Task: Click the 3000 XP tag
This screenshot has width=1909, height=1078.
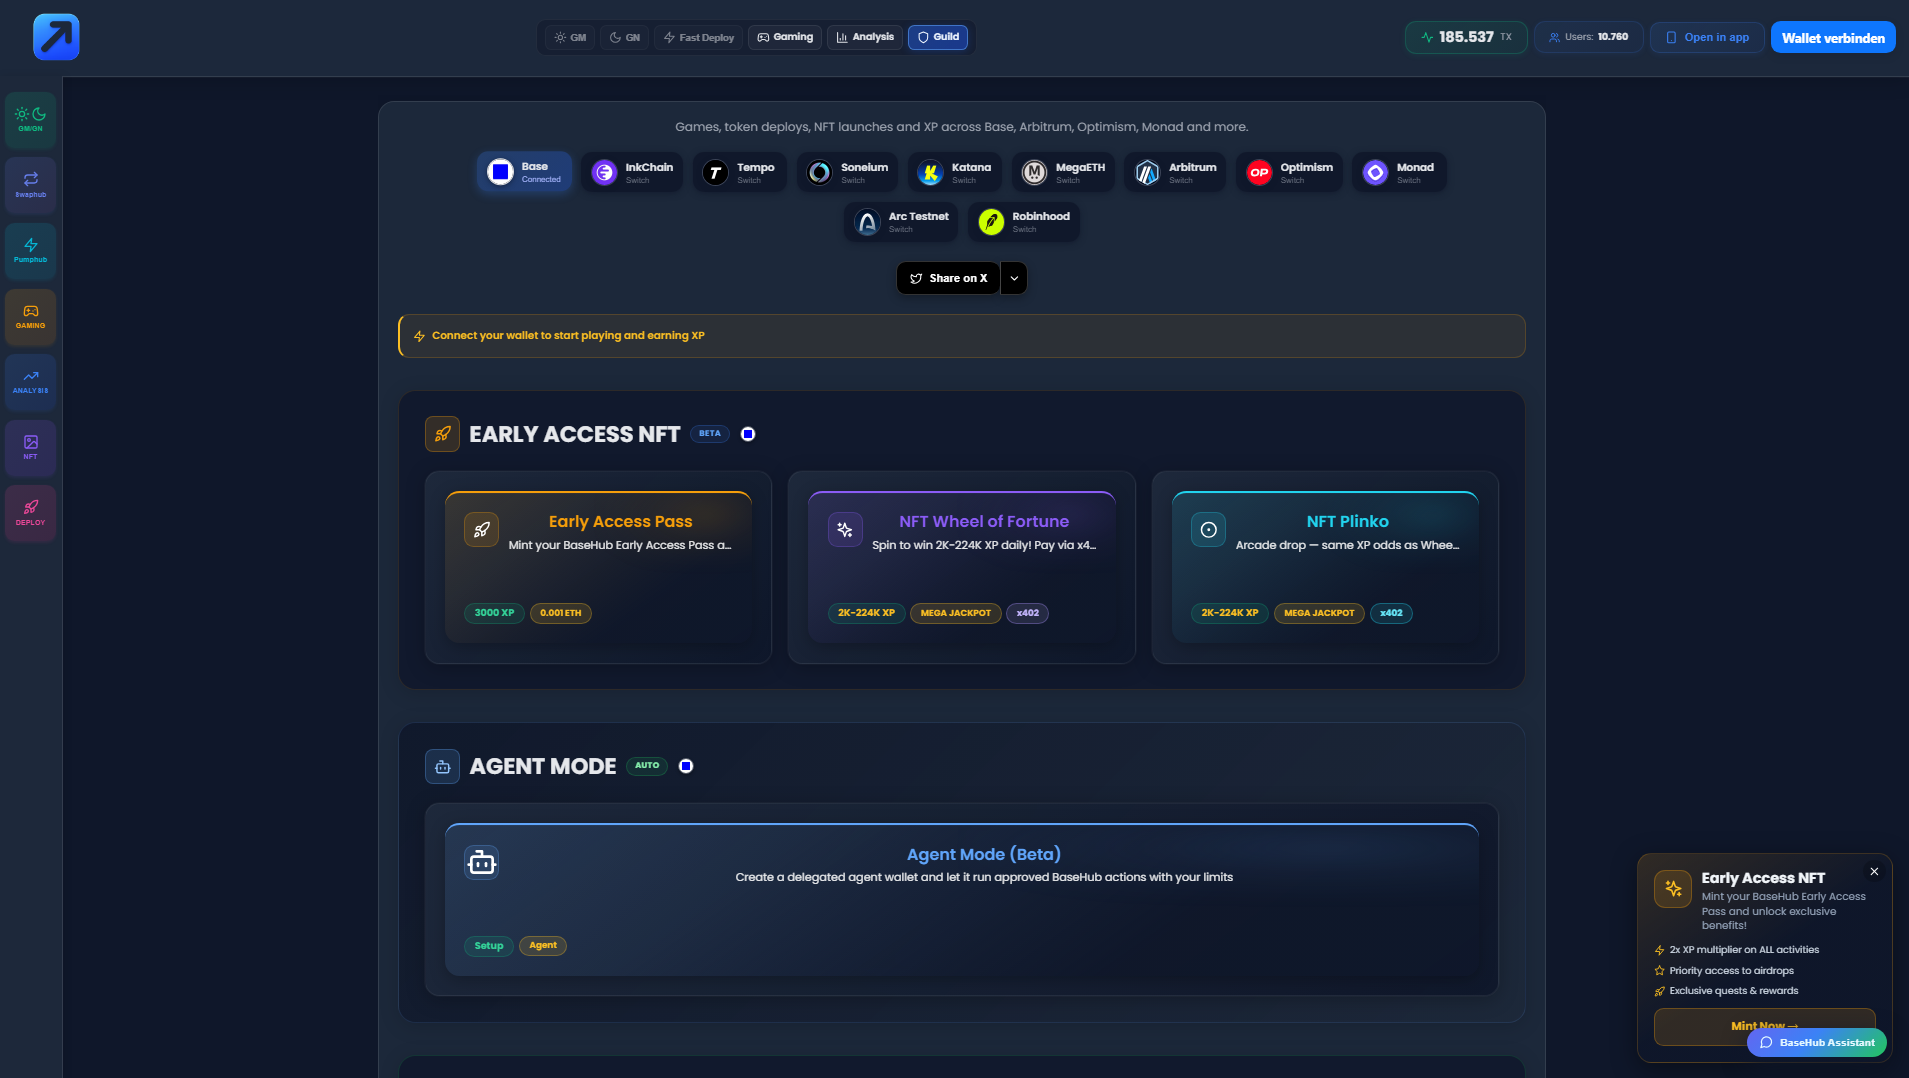Action: [494, 613]
